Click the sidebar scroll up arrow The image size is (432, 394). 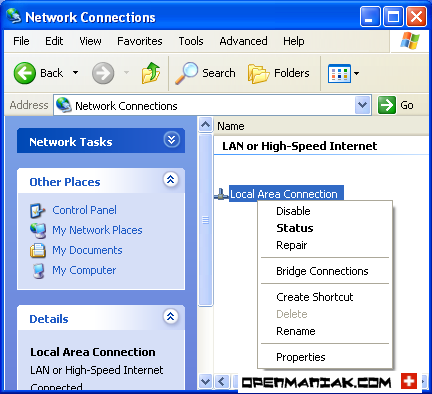pos(206,125)
